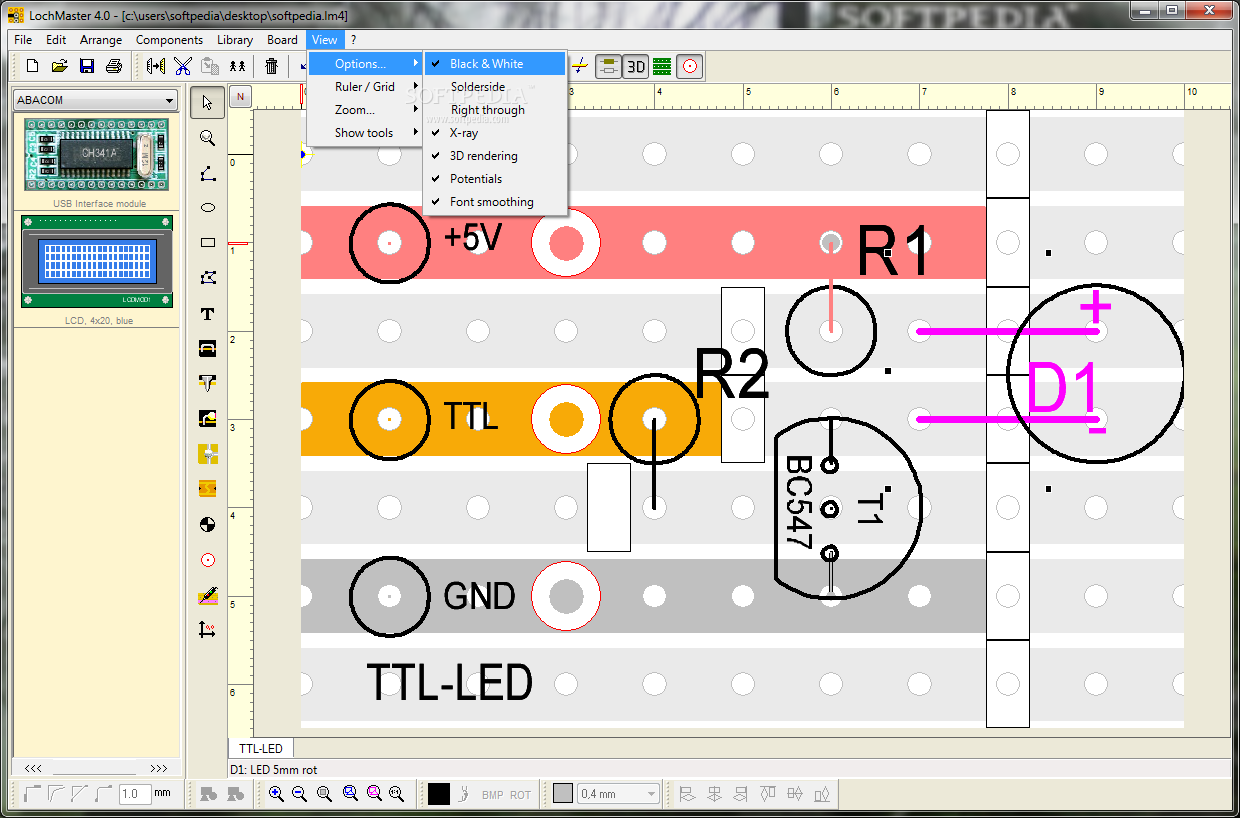Screen dimensions: 1240x818
Task: Select the black and white drill marker tool
Action: coord(207,524)
